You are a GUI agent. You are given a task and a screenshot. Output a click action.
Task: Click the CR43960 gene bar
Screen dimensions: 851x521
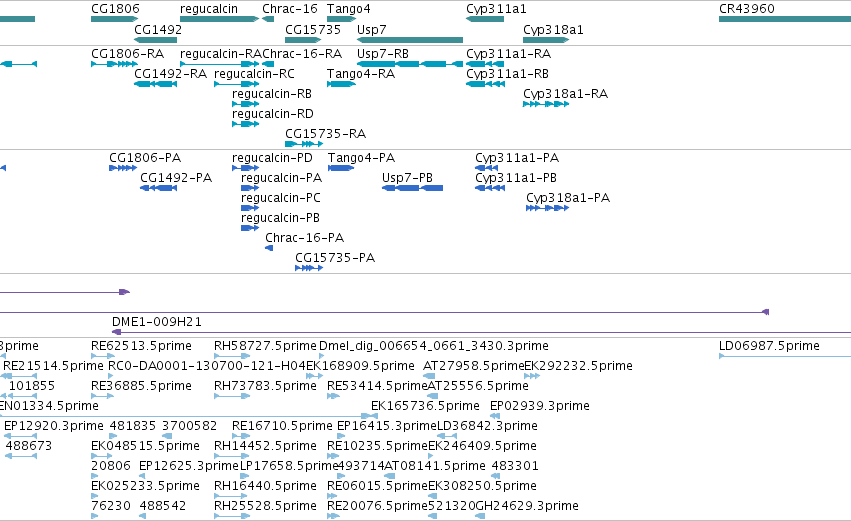[785, 19]
